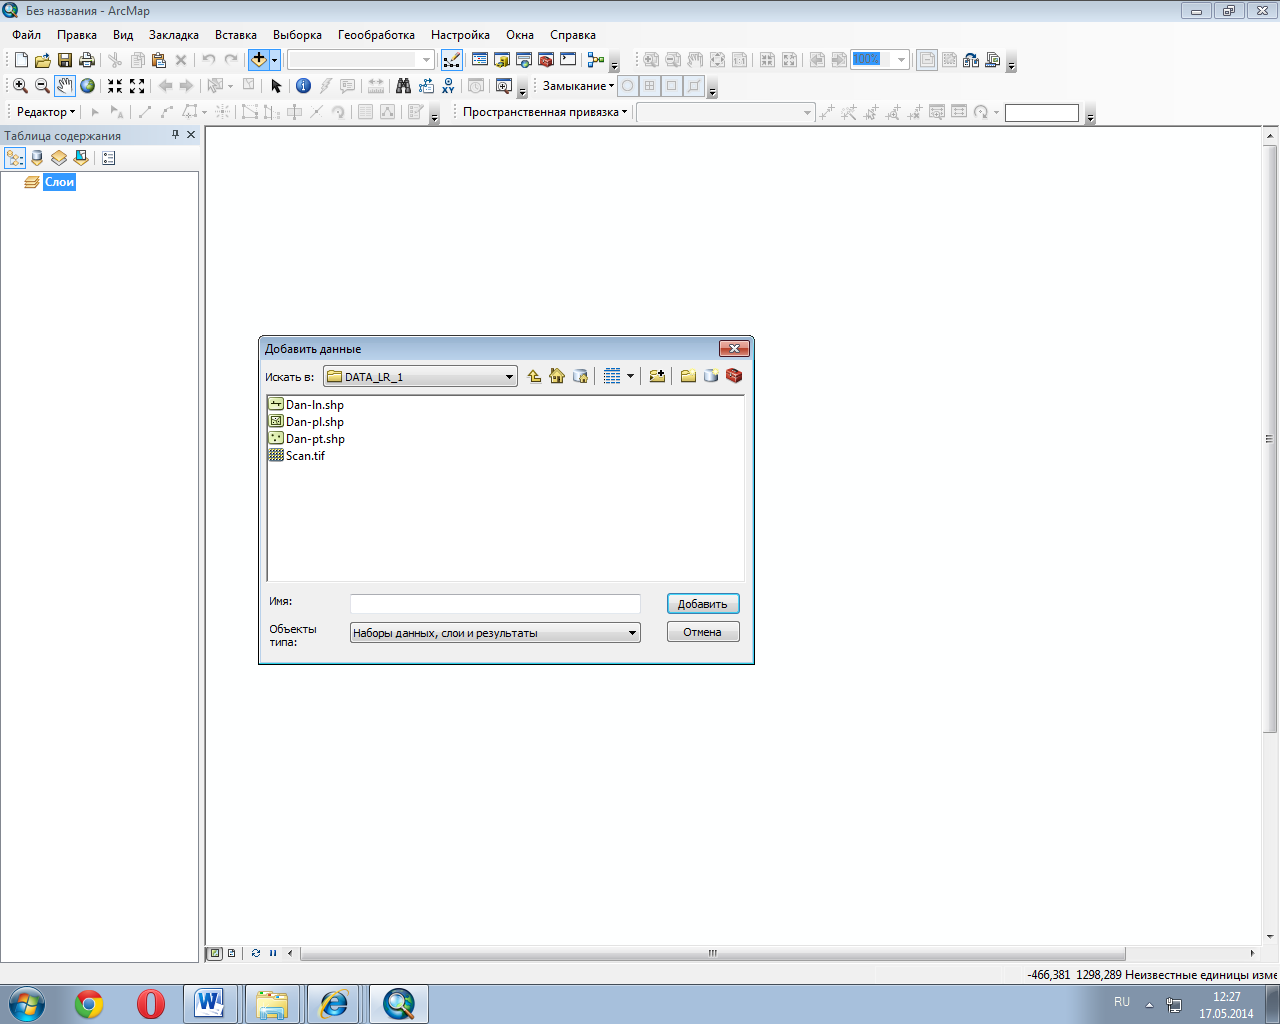The width and height of the screenshot is (1280, 1024).
Task: Open the Геообработка menu
Action: pos(376,35)
